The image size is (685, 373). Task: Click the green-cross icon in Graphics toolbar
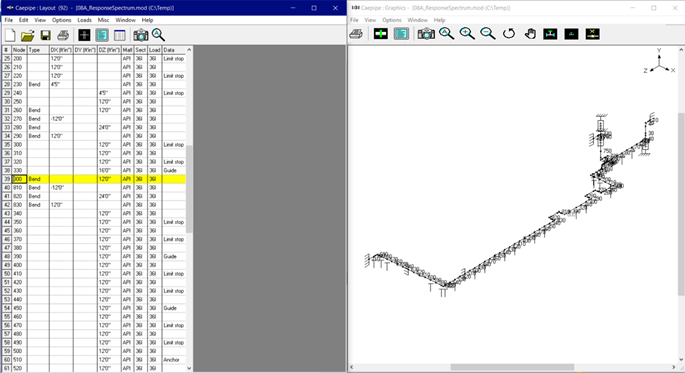381,34
